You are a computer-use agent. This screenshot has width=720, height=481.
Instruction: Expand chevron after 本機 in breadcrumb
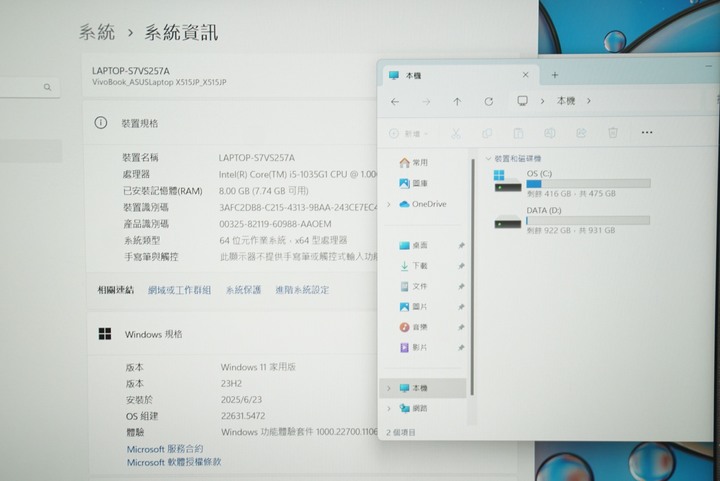[x=589, y=101]
